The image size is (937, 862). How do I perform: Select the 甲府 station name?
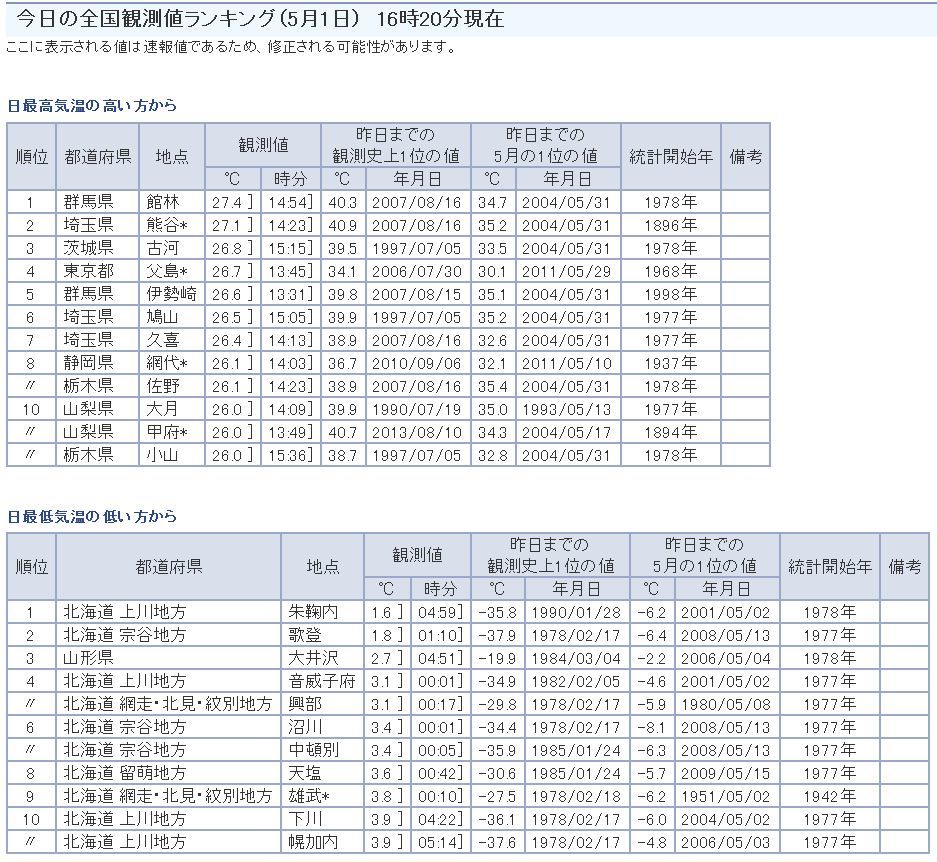(x=167, y=432)
